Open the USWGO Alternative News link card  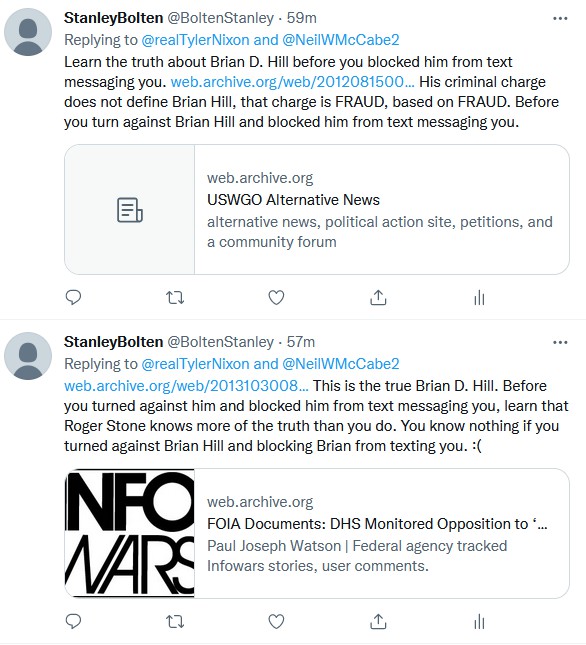[317, 209]
